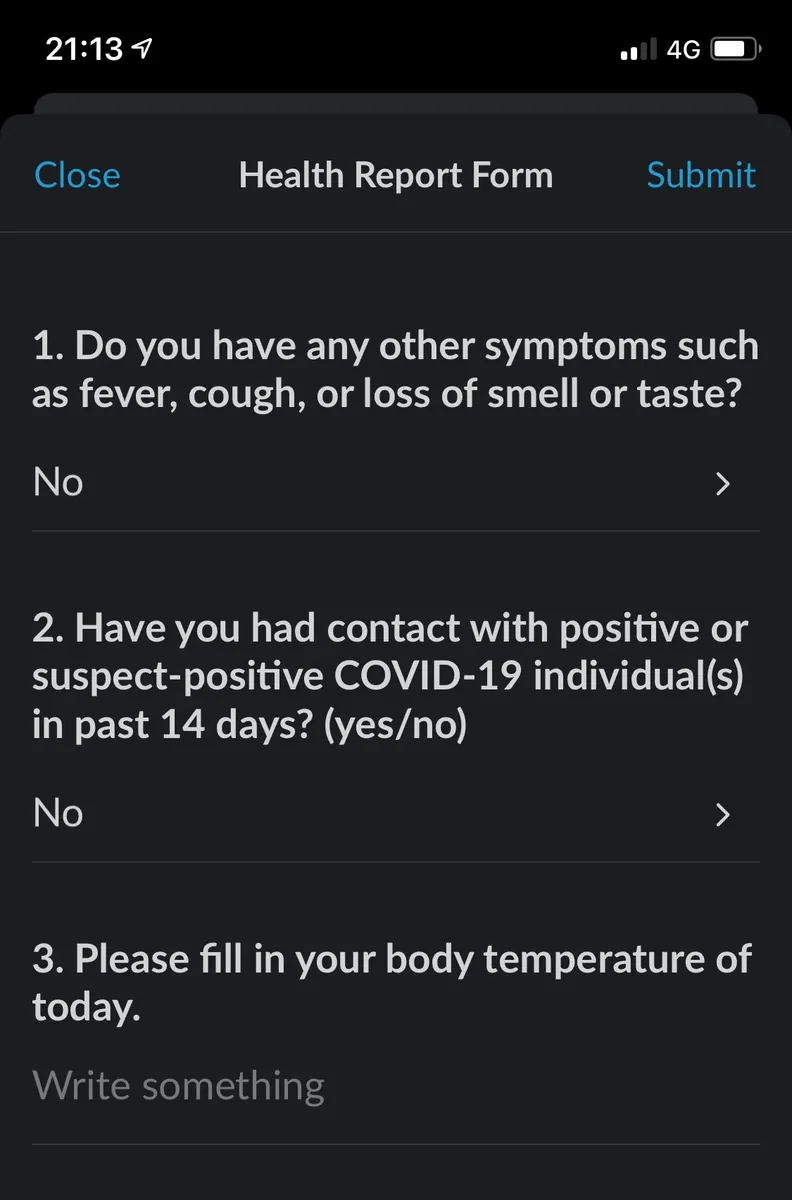
Task: Expand COVID-19 contact answer chevron
Action: [724, 816]
